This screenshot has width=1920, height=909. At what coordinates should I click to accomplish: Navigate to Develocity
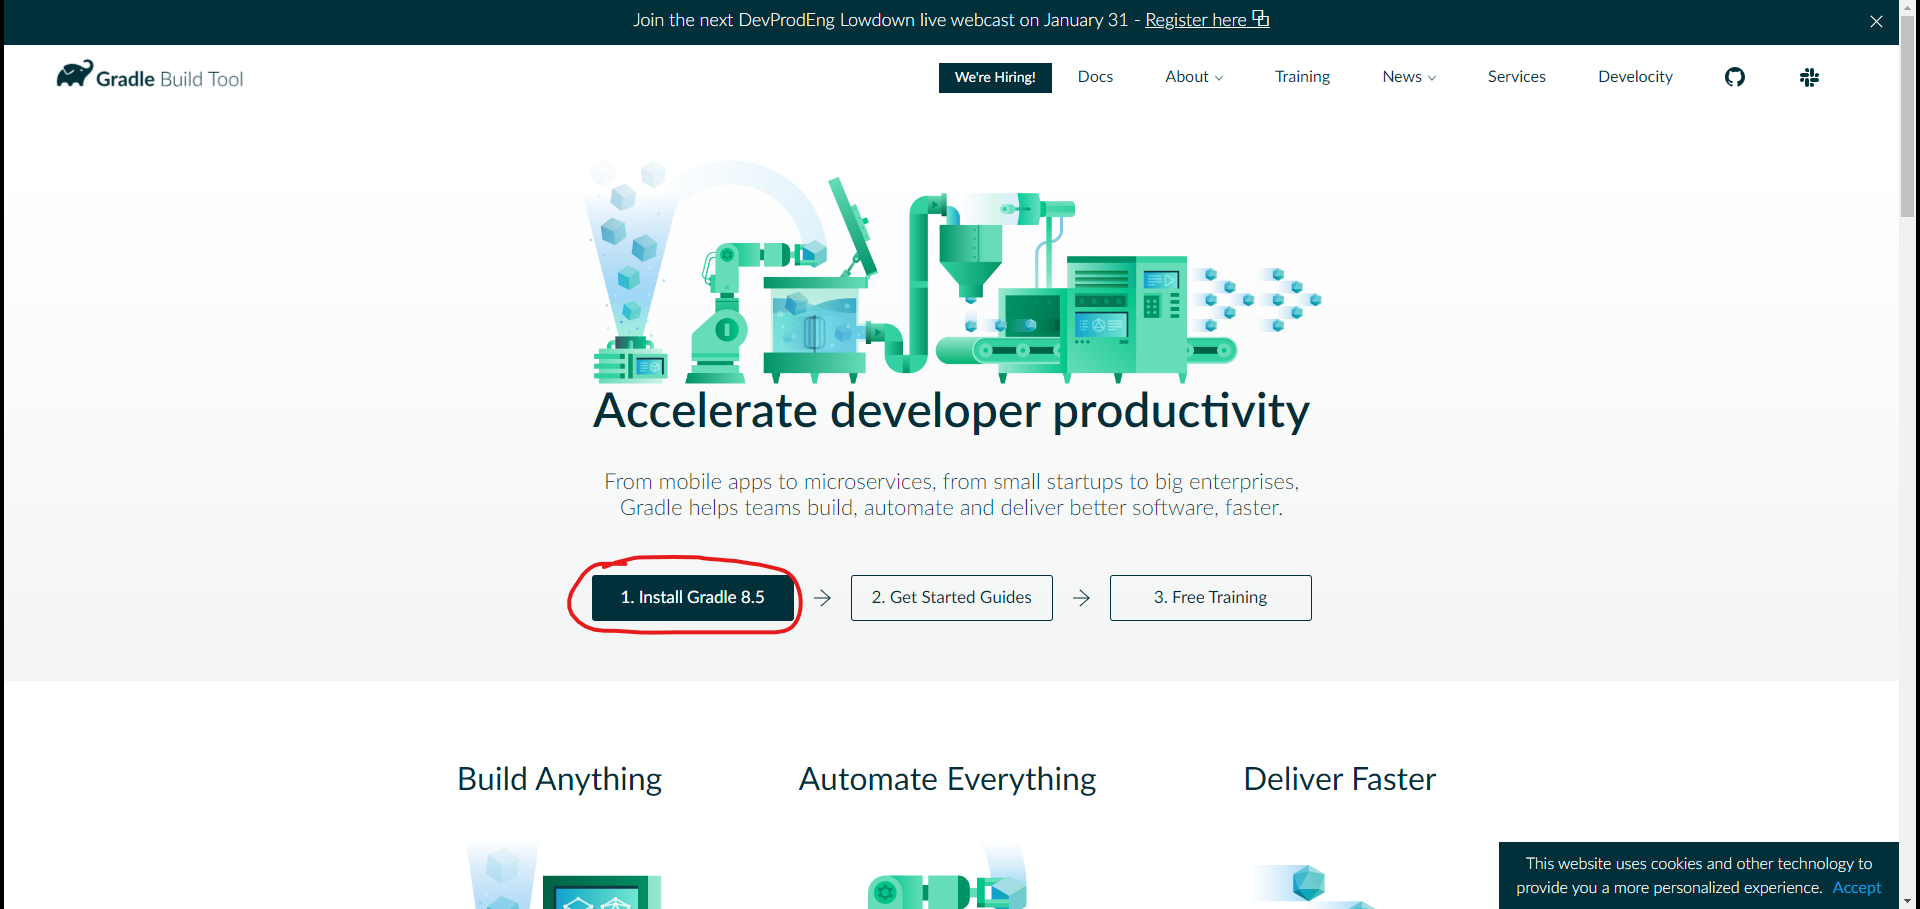pos(1635,77)
